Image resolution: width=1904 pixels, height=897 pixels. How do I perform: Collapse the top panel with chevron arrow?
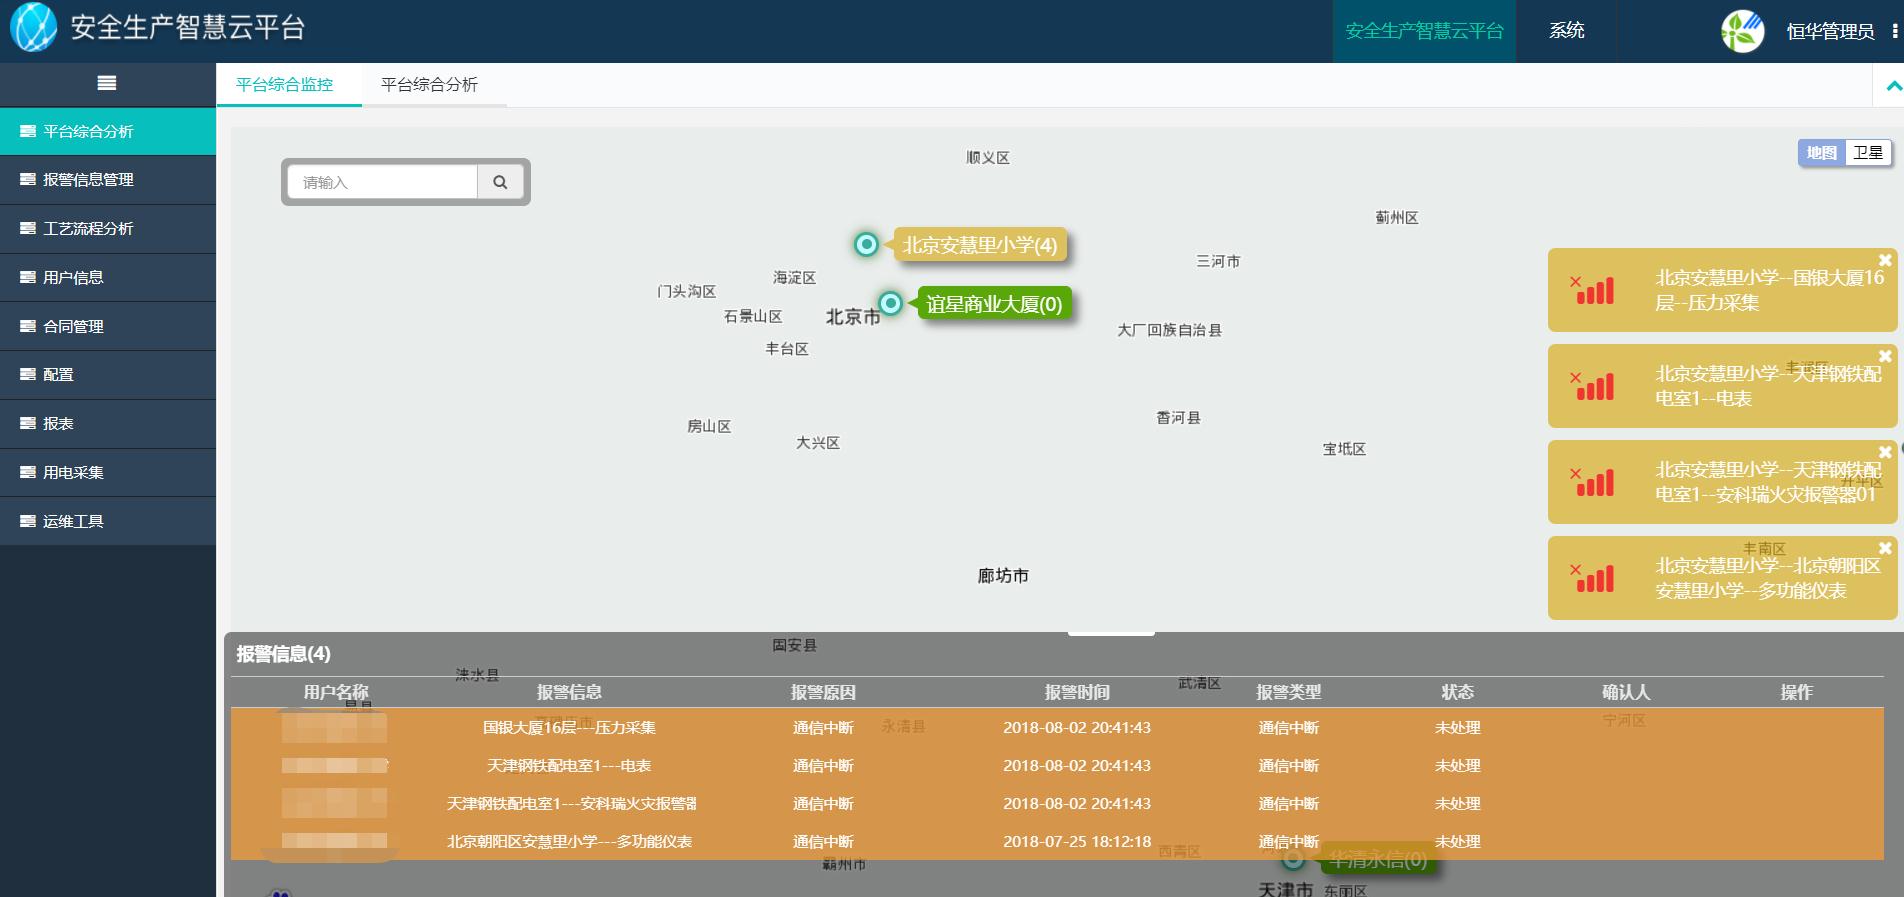click(1892, 86)
